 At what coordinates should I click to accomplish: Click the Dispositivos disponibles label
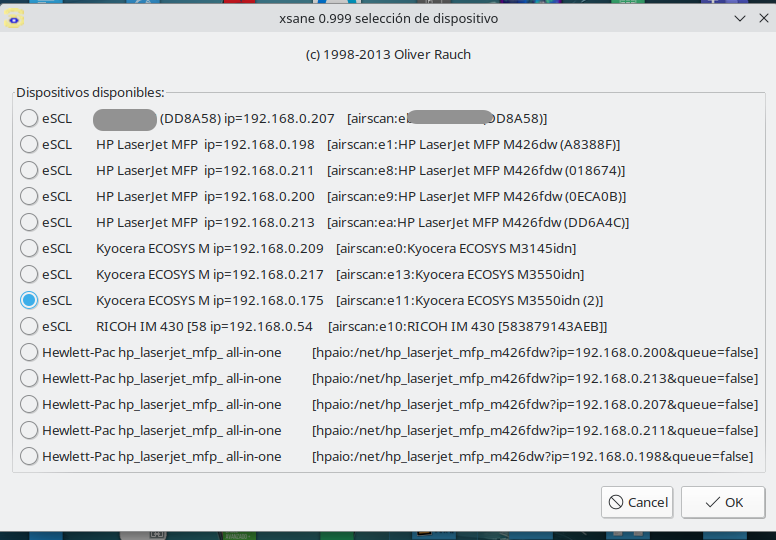click(x=90, y=93)
